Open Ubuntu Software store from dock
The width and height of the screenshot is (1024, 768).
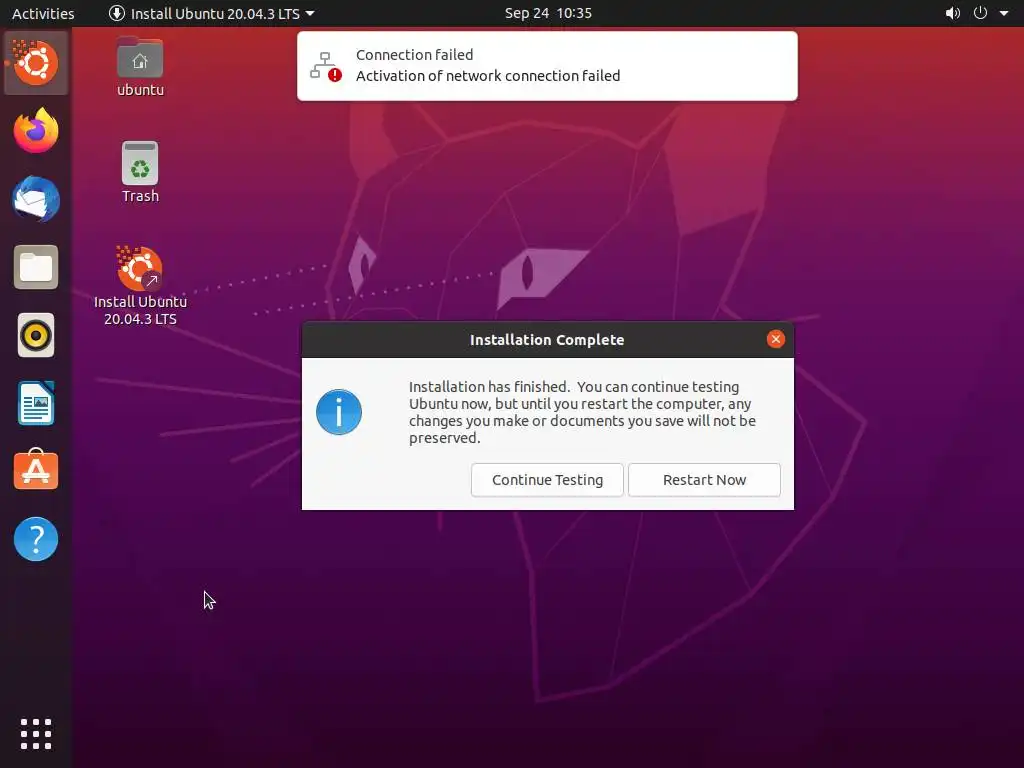(x=36, y=470)
